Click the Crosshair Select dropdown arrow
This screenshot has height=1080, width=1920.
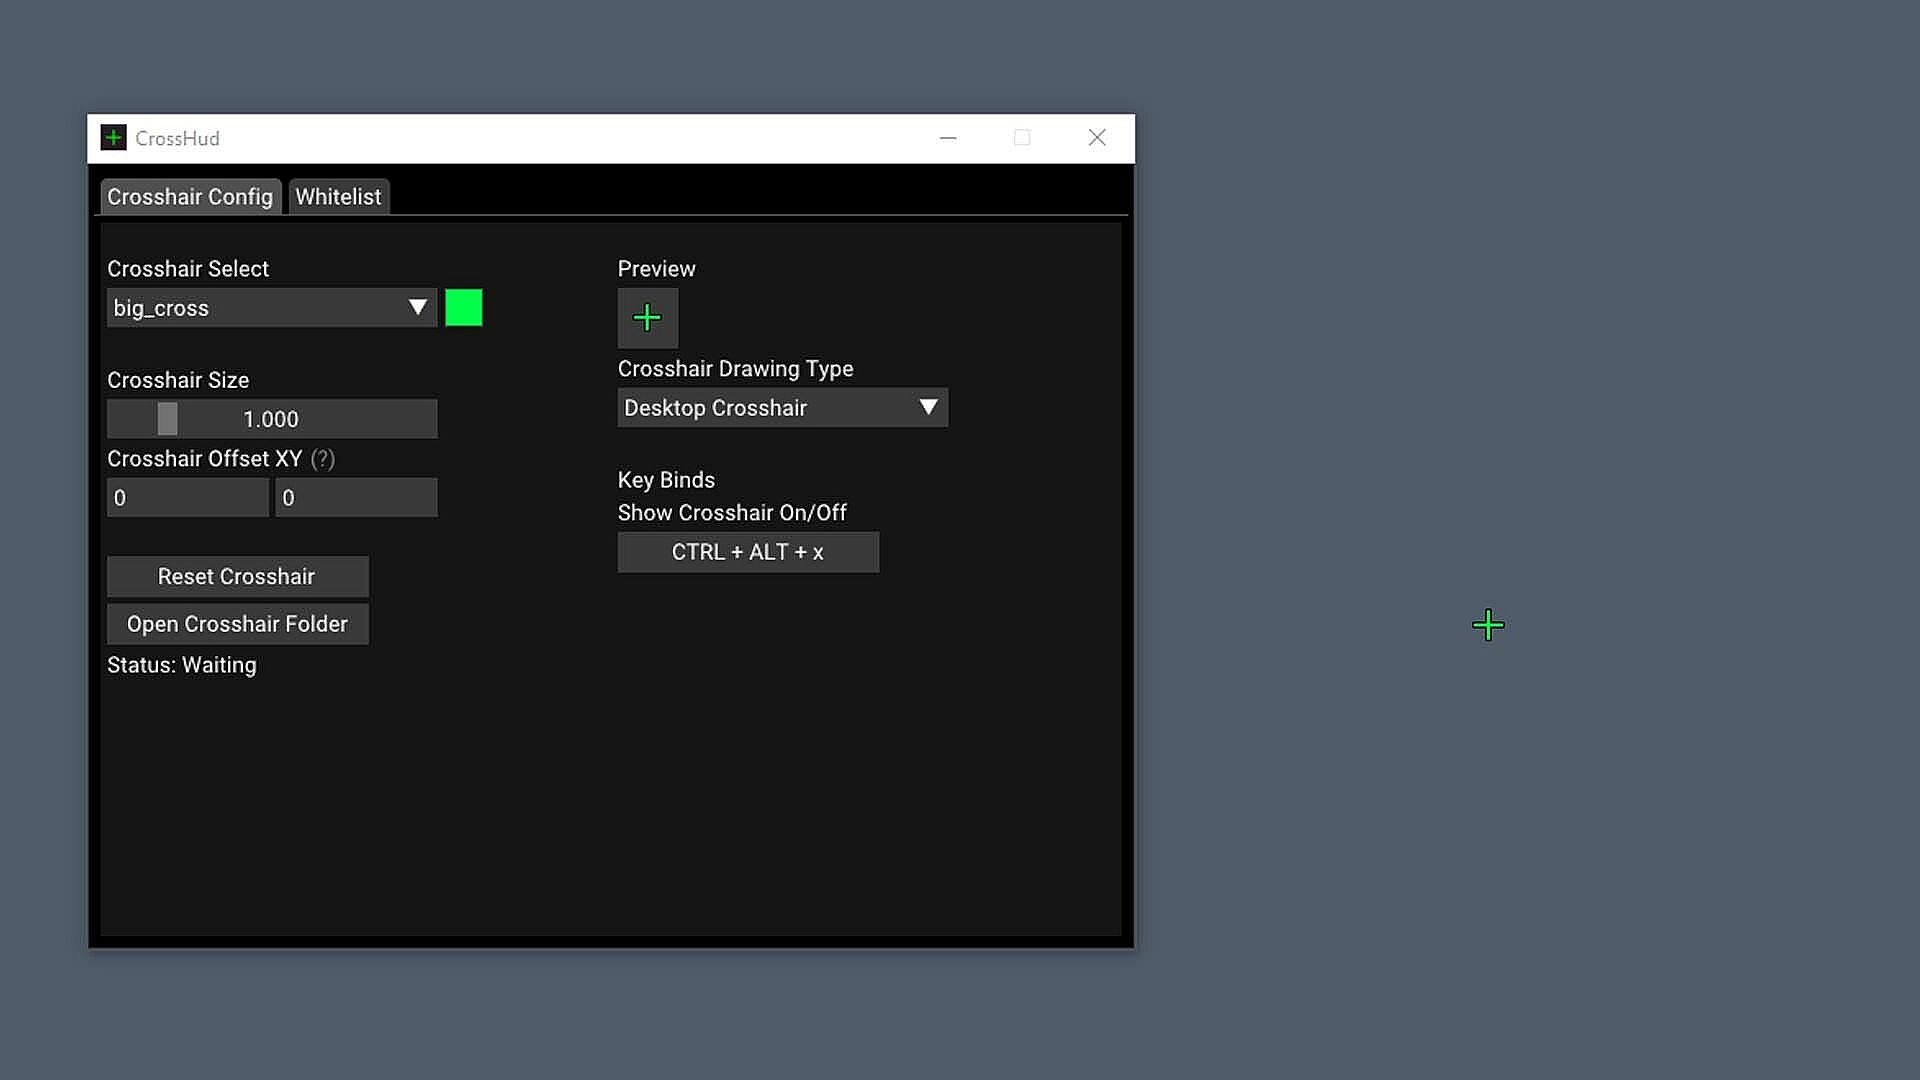[418, 308]
